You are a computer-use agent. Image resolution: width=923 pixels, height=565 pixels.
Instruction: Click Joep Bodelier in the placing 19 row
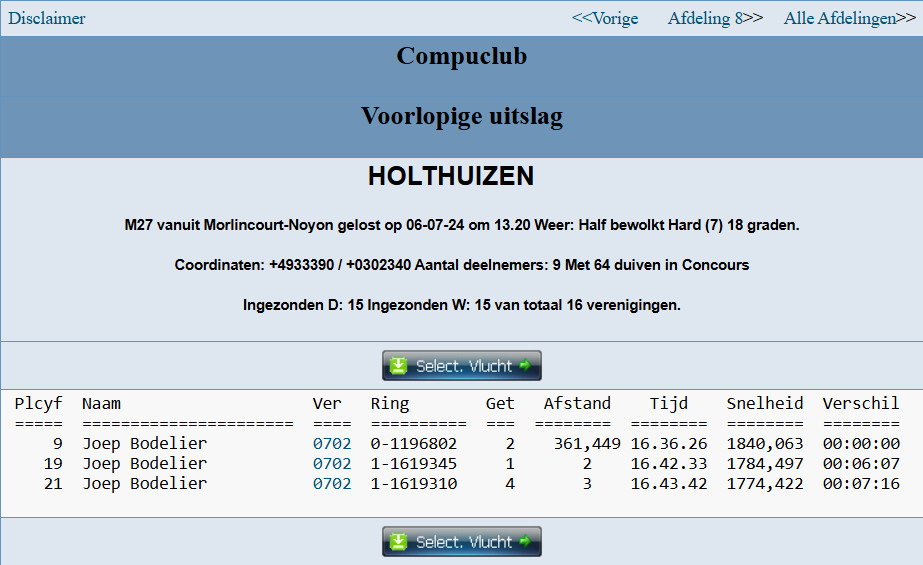click(145, 464)
